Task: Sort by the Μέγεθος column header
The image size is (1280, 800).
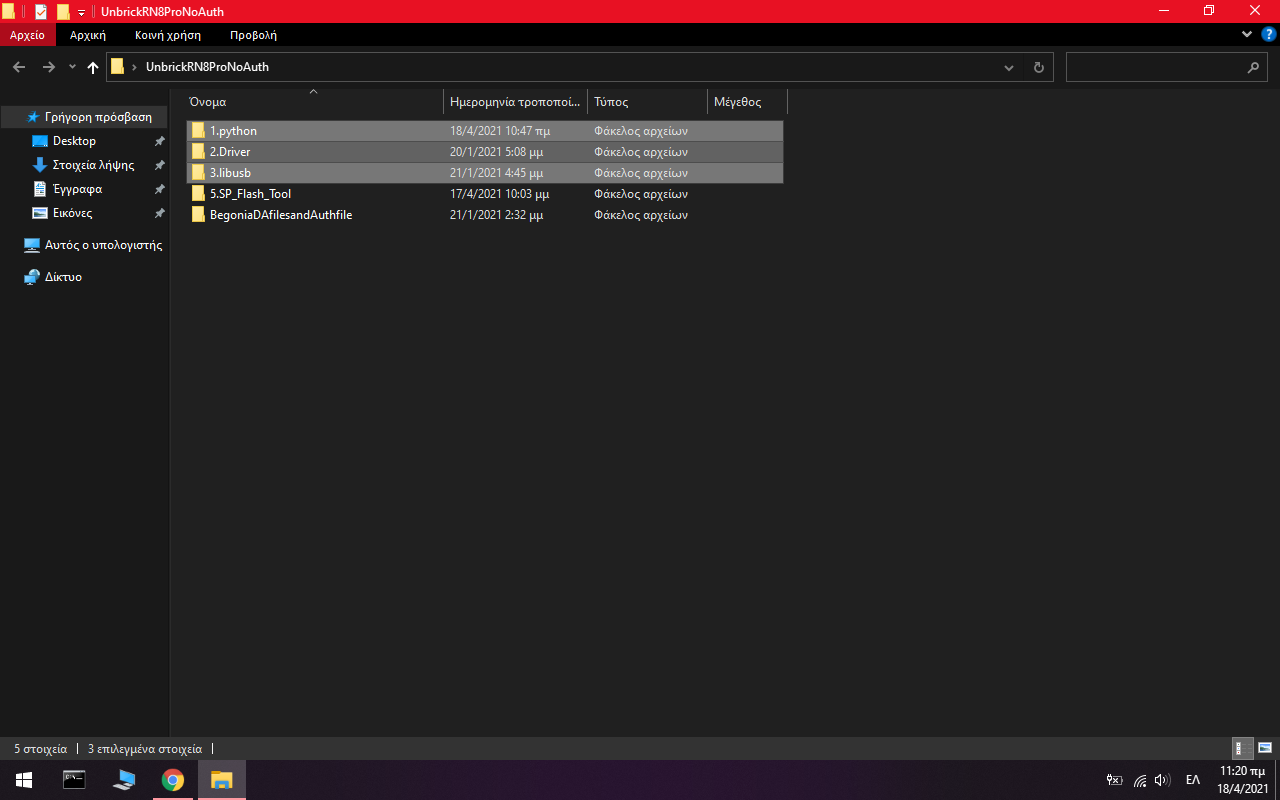Action: click(738, 102)
